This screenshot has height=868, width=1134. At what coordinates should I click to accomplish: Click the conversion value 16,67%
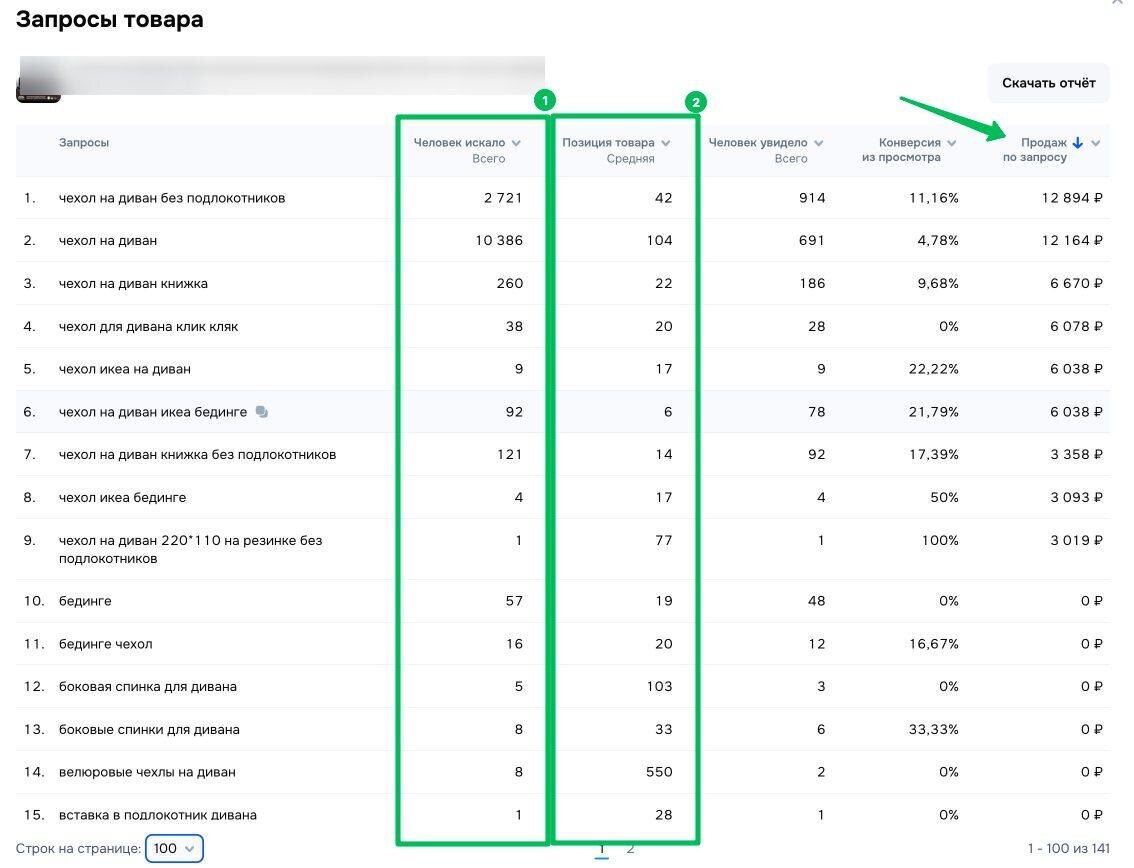[934, 643]
